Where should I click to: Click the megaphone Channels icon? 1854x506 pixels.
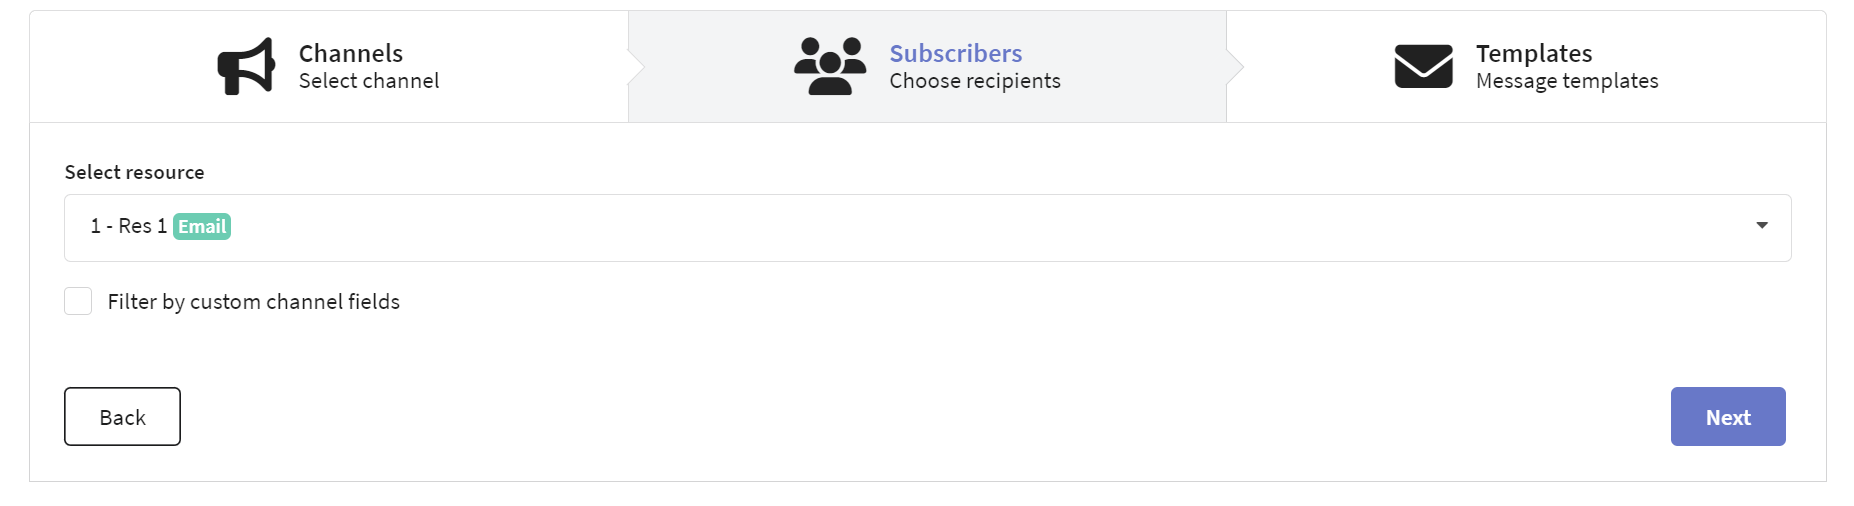point(246,66)
